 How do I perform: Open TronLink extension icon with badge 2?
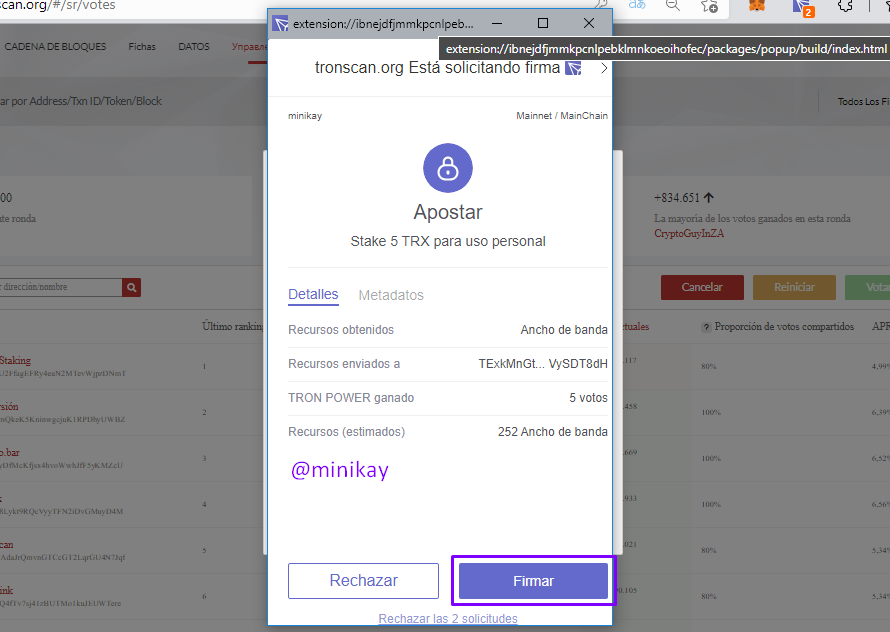pos(801,7)
